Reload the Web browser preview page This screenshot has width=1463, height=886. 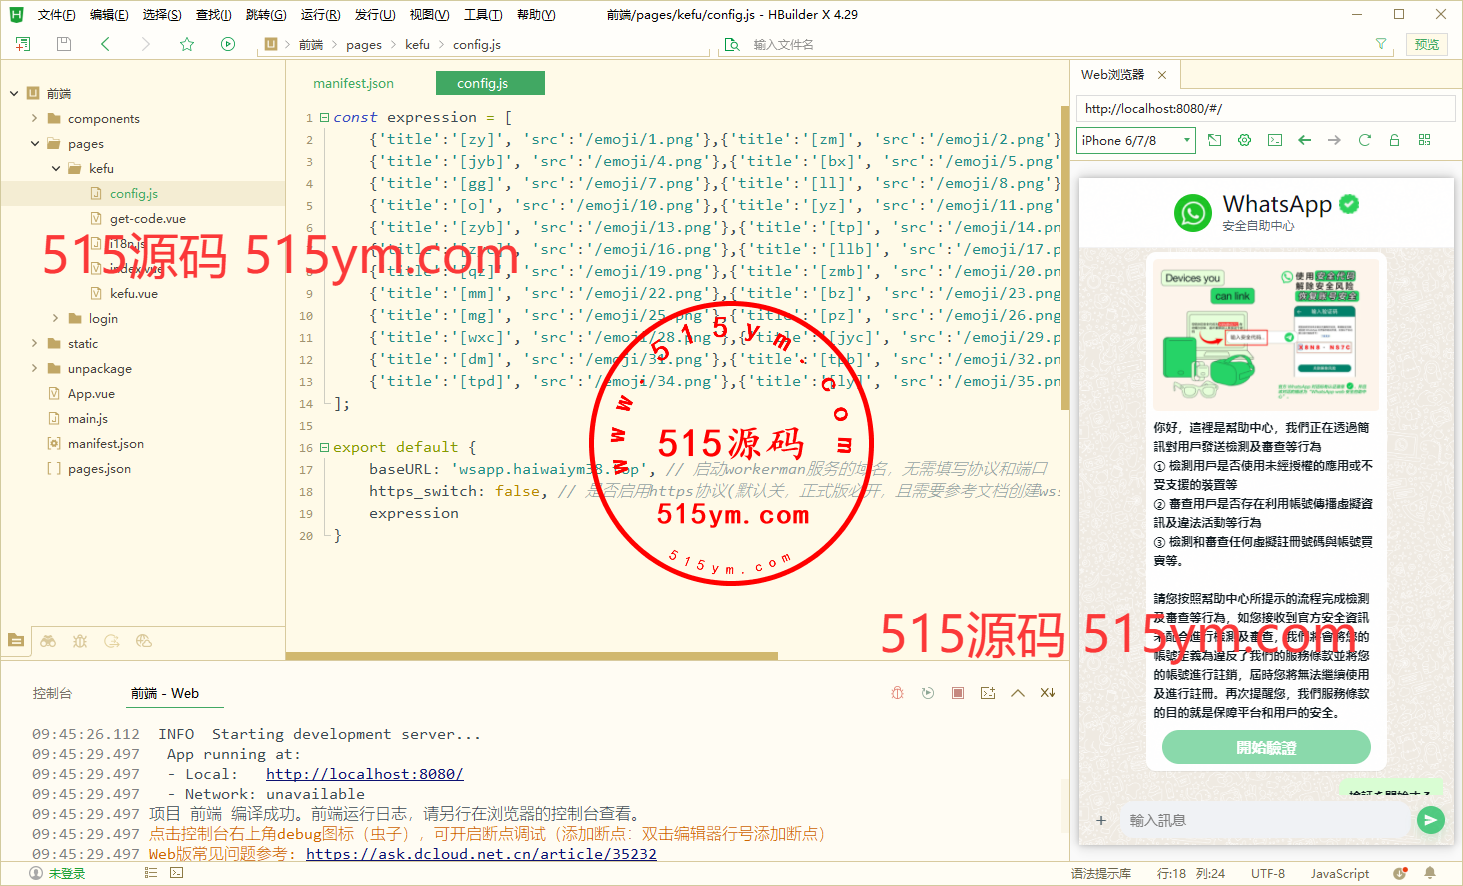point(1364,140)
